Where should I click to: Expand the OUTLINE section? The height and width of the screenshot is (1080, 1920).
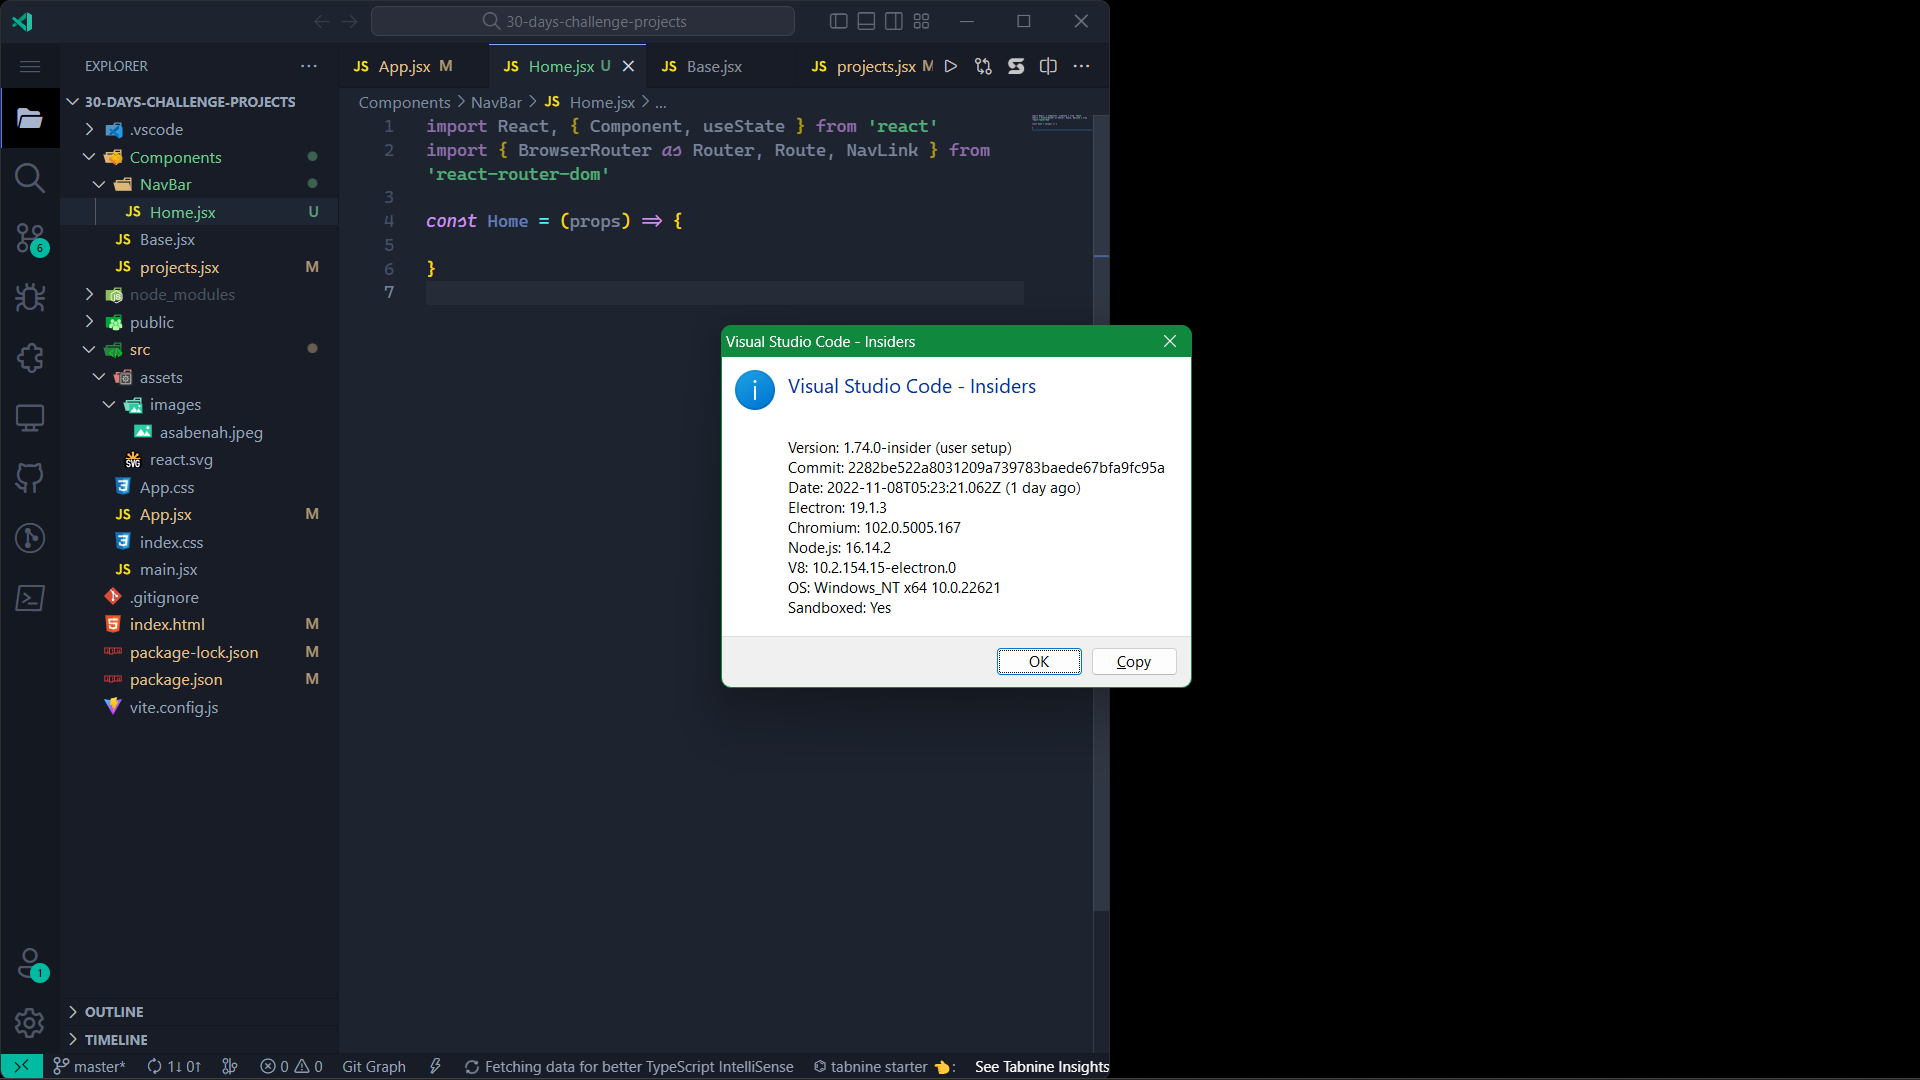coord(115,1011)
